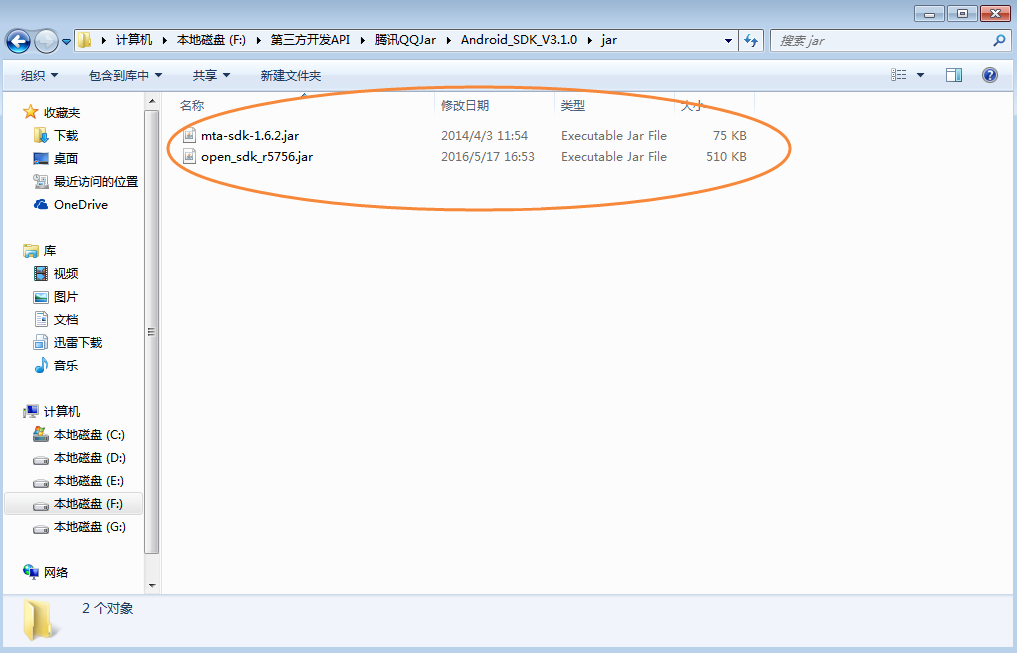Refresh the current folder view
Screen dimensions: 1017x653
751,41
